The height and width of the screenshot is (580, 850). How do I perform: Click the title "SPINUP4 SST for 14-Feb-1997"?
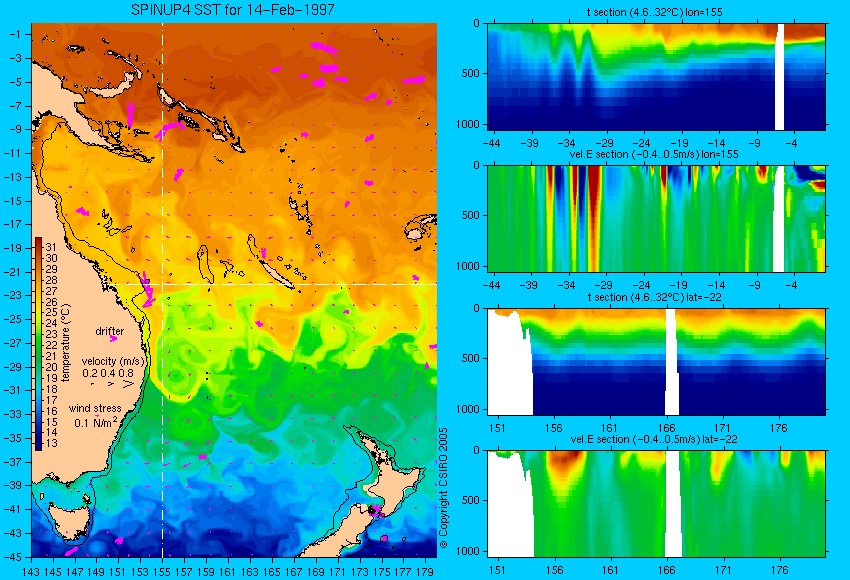pyautogui.click(x=233, y=10)
